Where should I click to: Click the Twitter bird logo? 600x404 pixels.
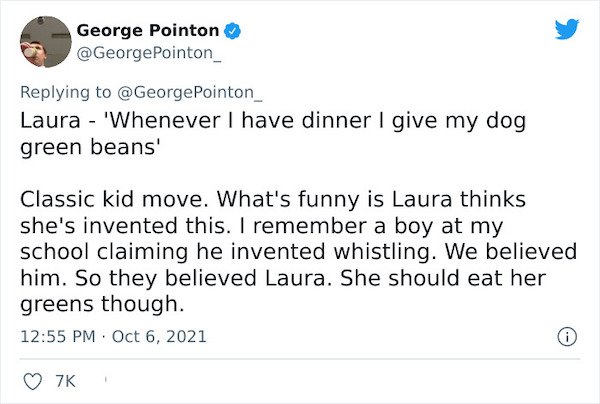[567, 29]
